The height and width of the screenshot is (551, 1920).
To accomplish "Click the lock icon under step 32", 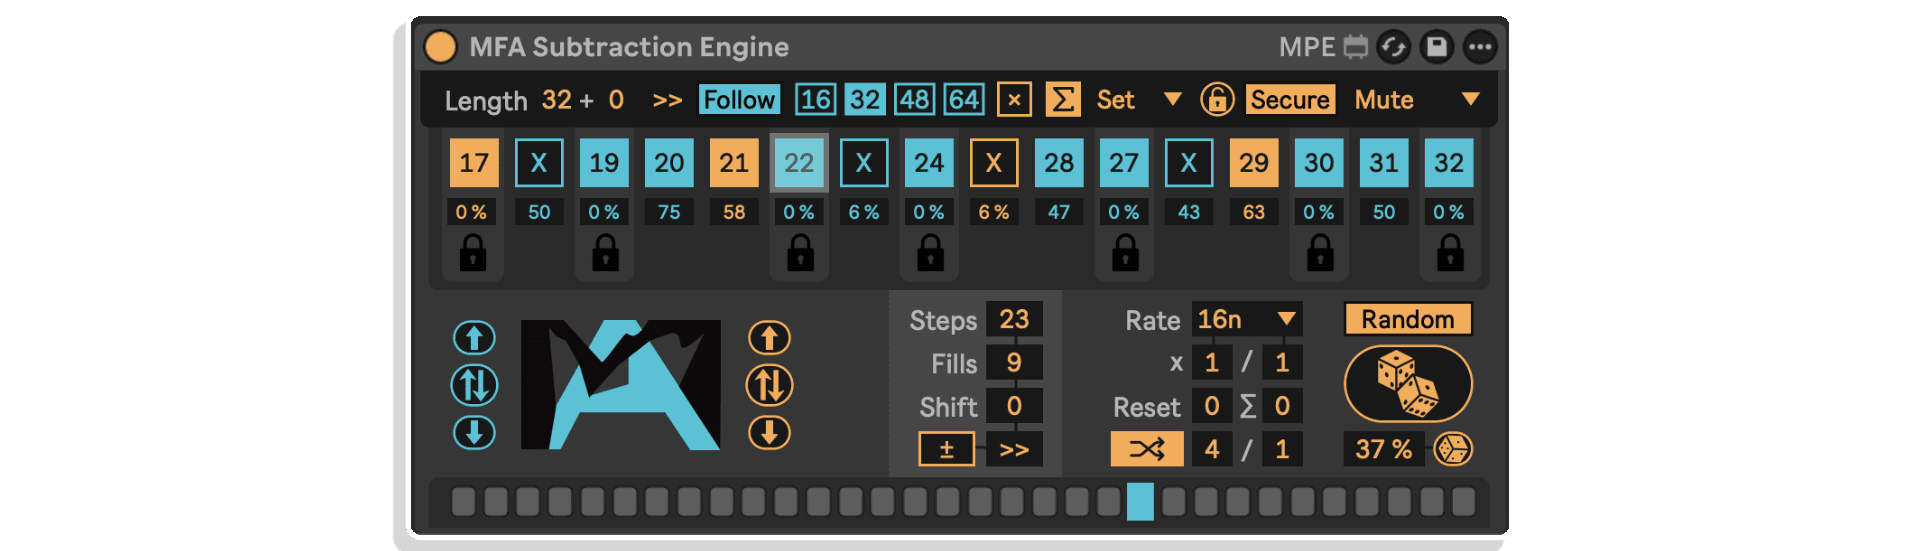I will pos(1450,253).
